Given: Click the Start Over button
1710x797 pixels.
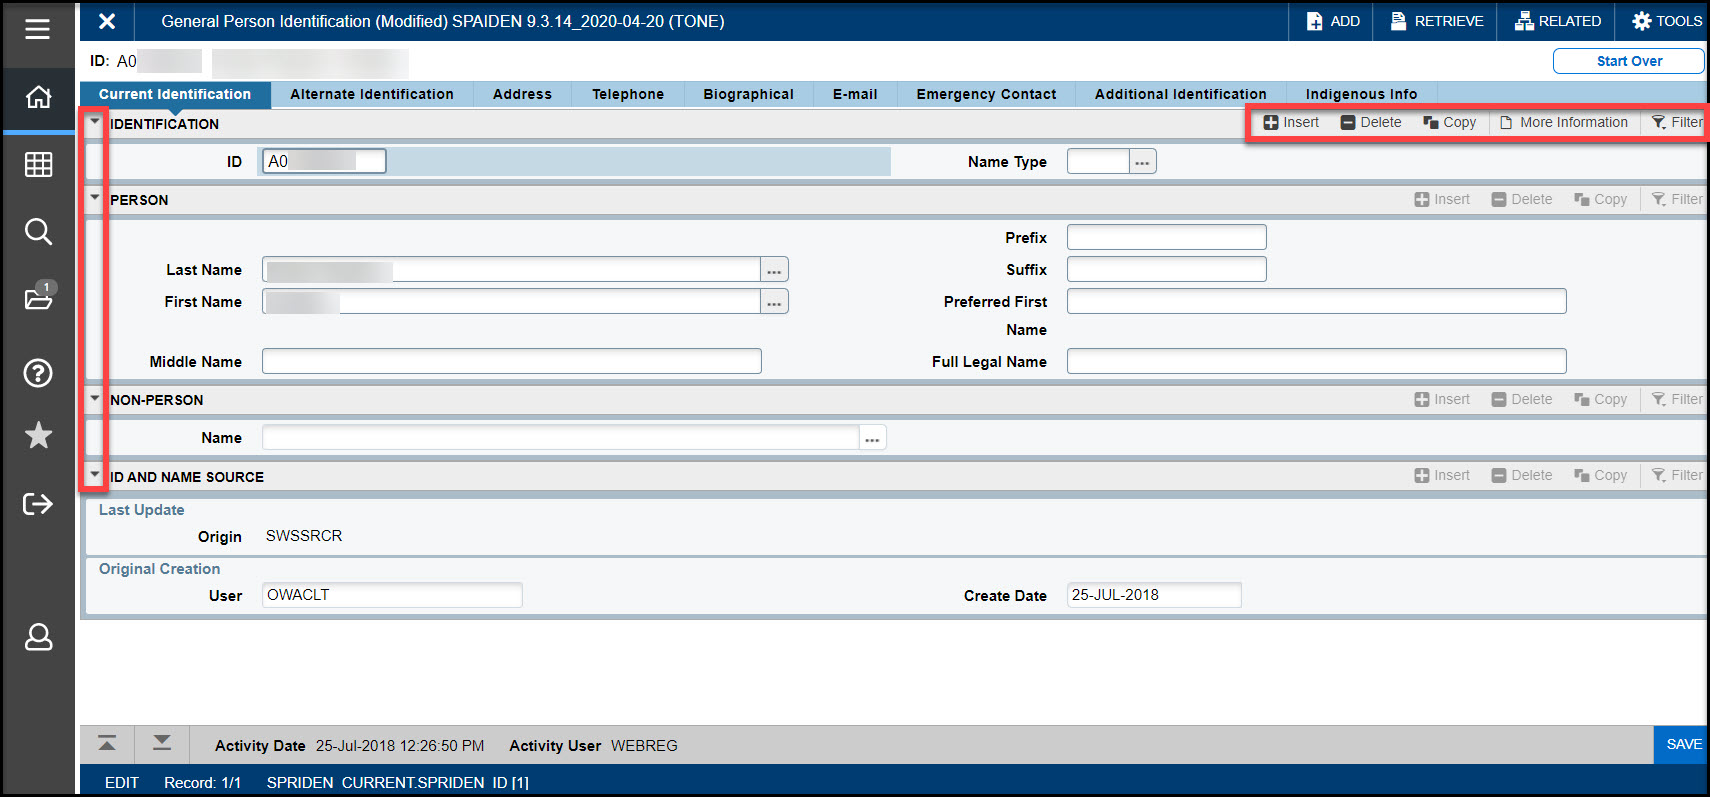Looking at the screenshot, I should tap(1628, 61).
